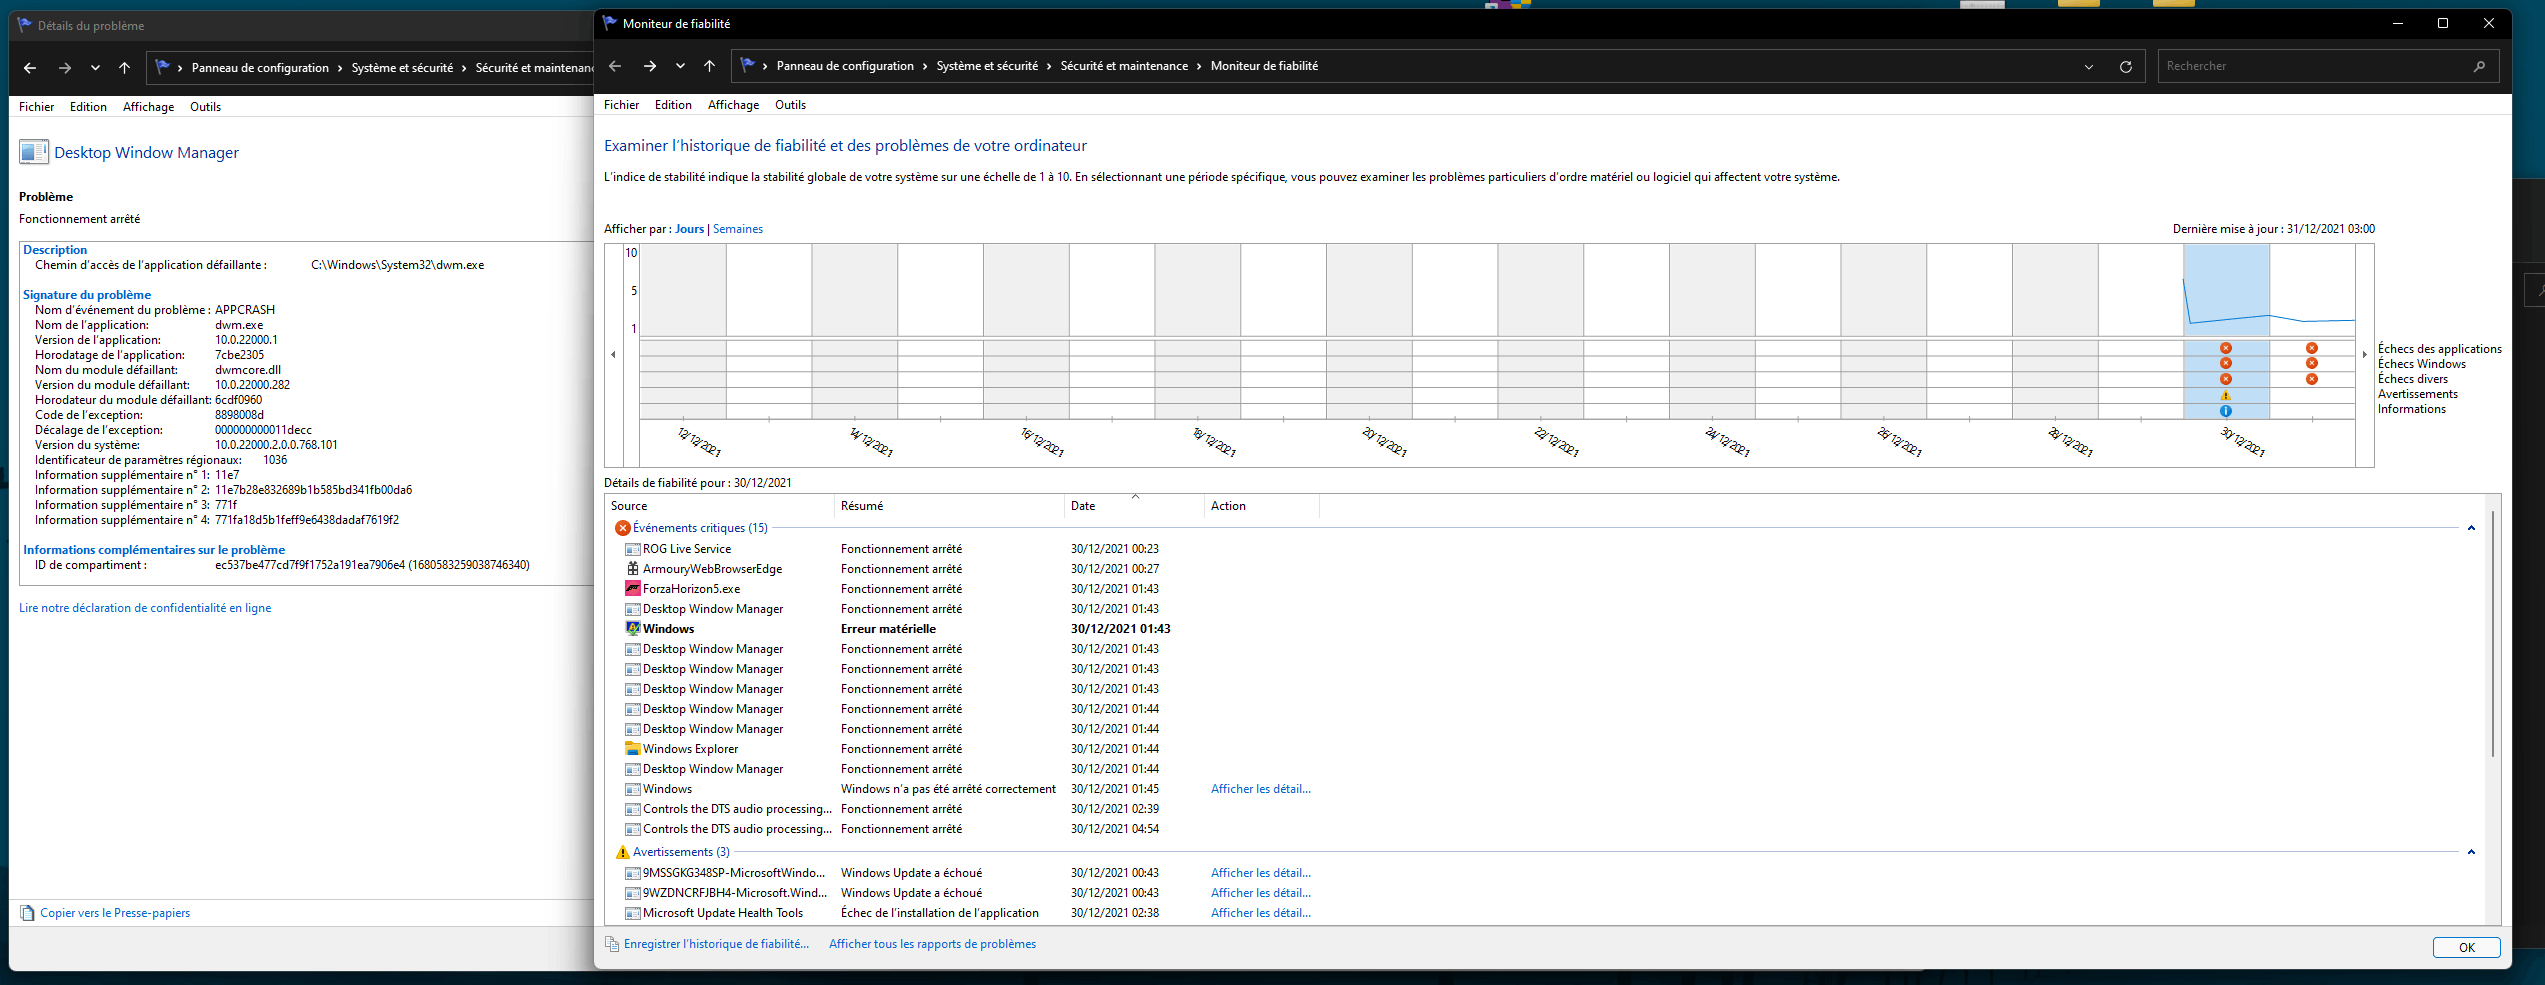
Task: Select warning icon in the 30/12/2021 column
Action: tap(2226, 395)
